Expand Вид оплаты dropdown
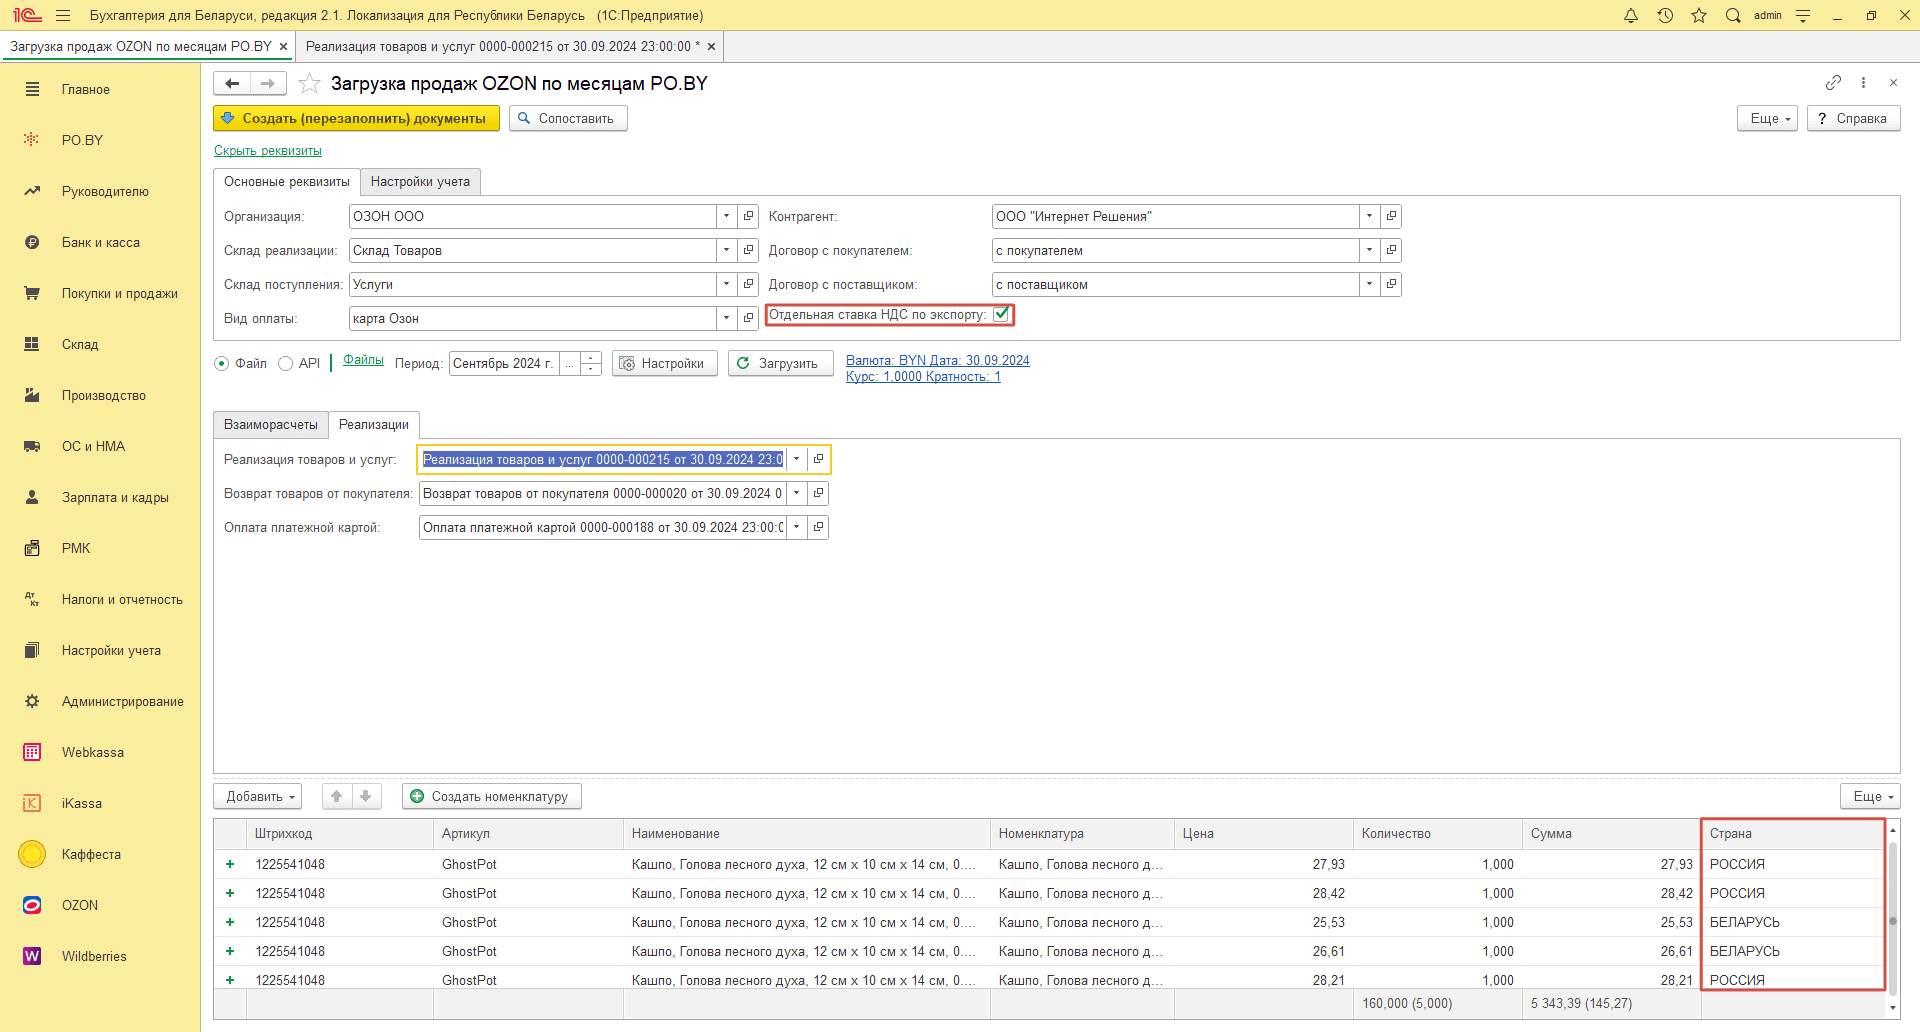Image resolution: width=1920 pixels, height=1032 pixels. [727, 318]
